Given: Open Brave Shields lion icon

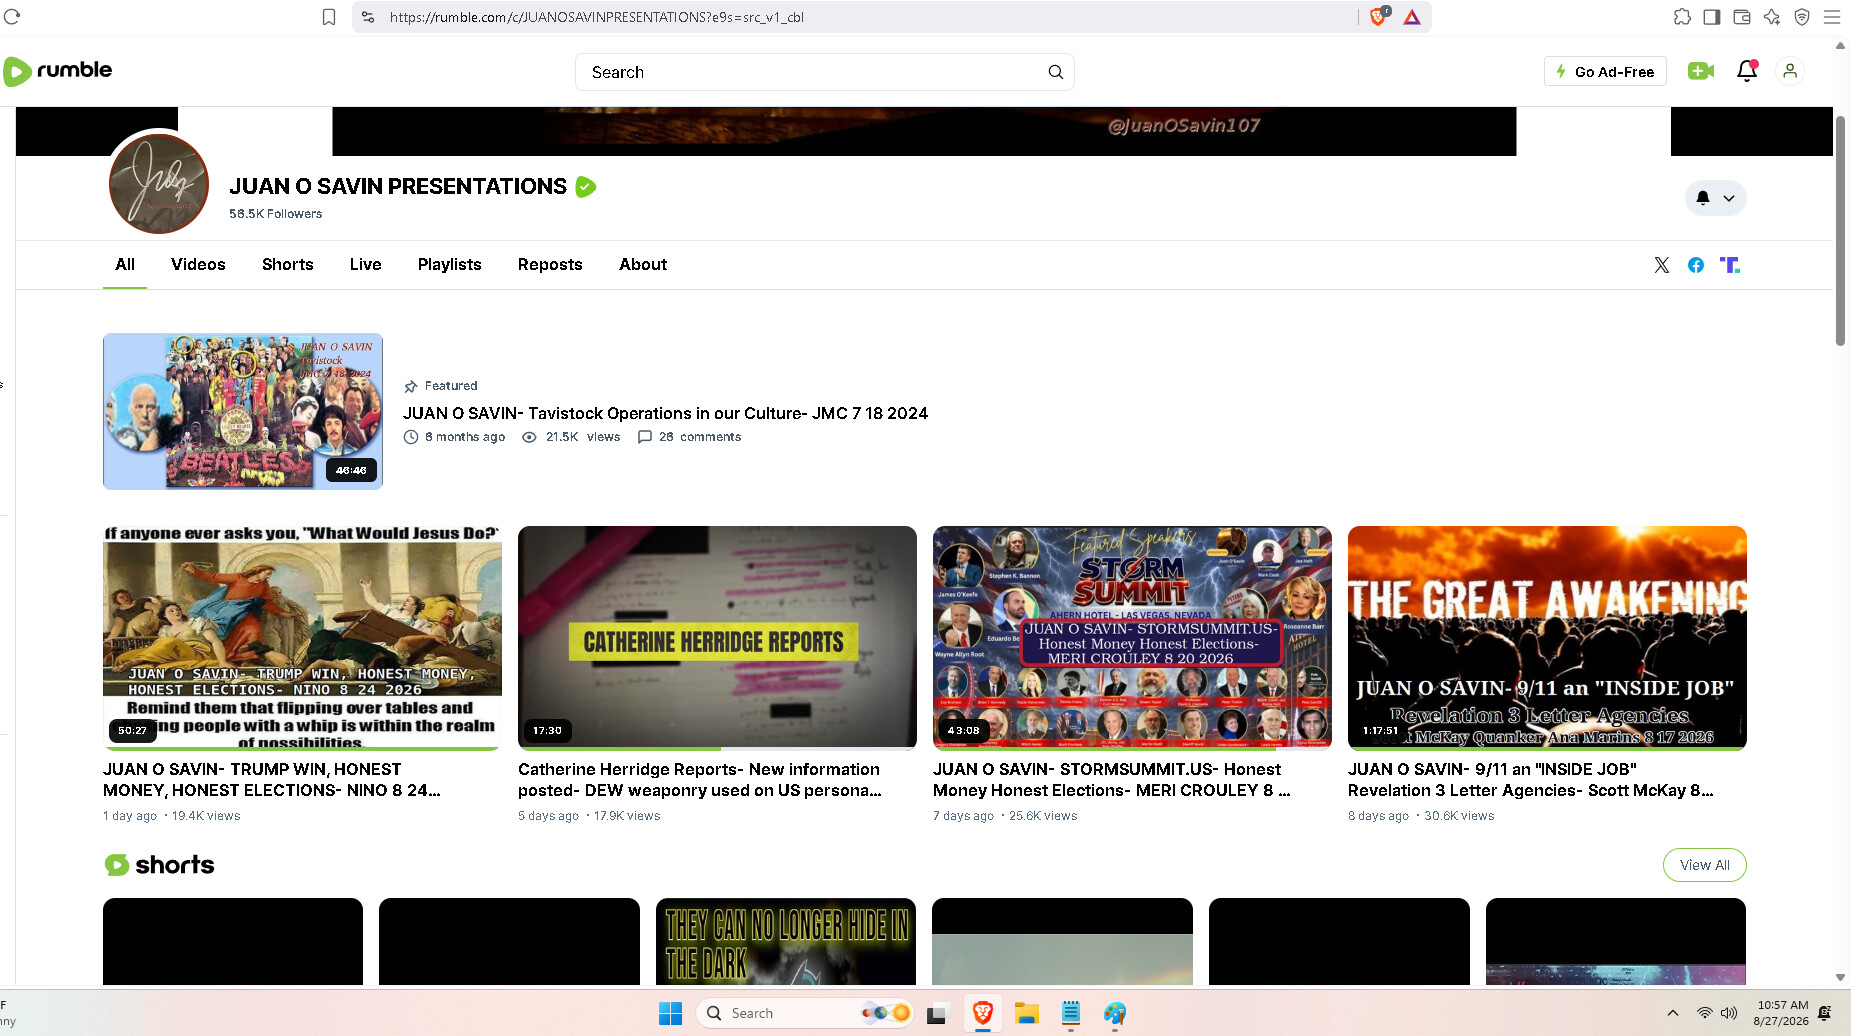Looking at the screenshot, I should click(x=1378, y=17).
